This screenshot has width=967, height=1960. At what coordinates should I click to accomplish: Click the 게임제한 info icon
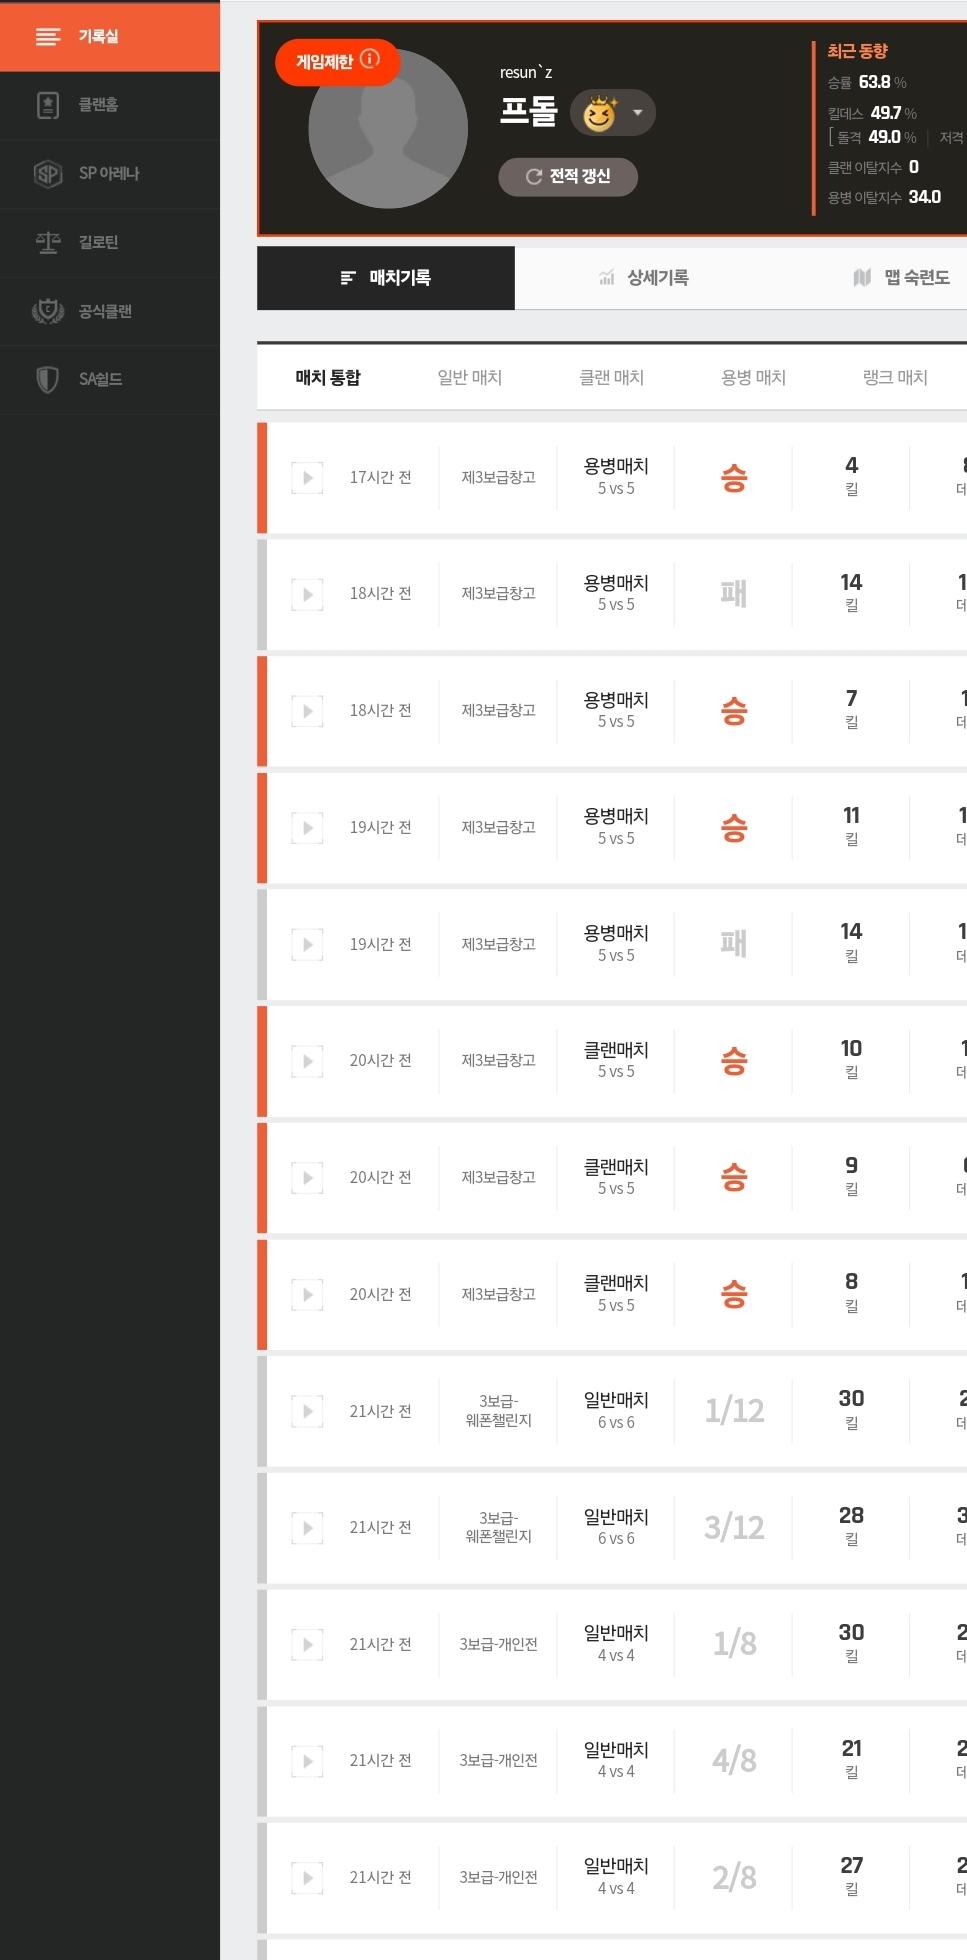click(x=370, y=59)
